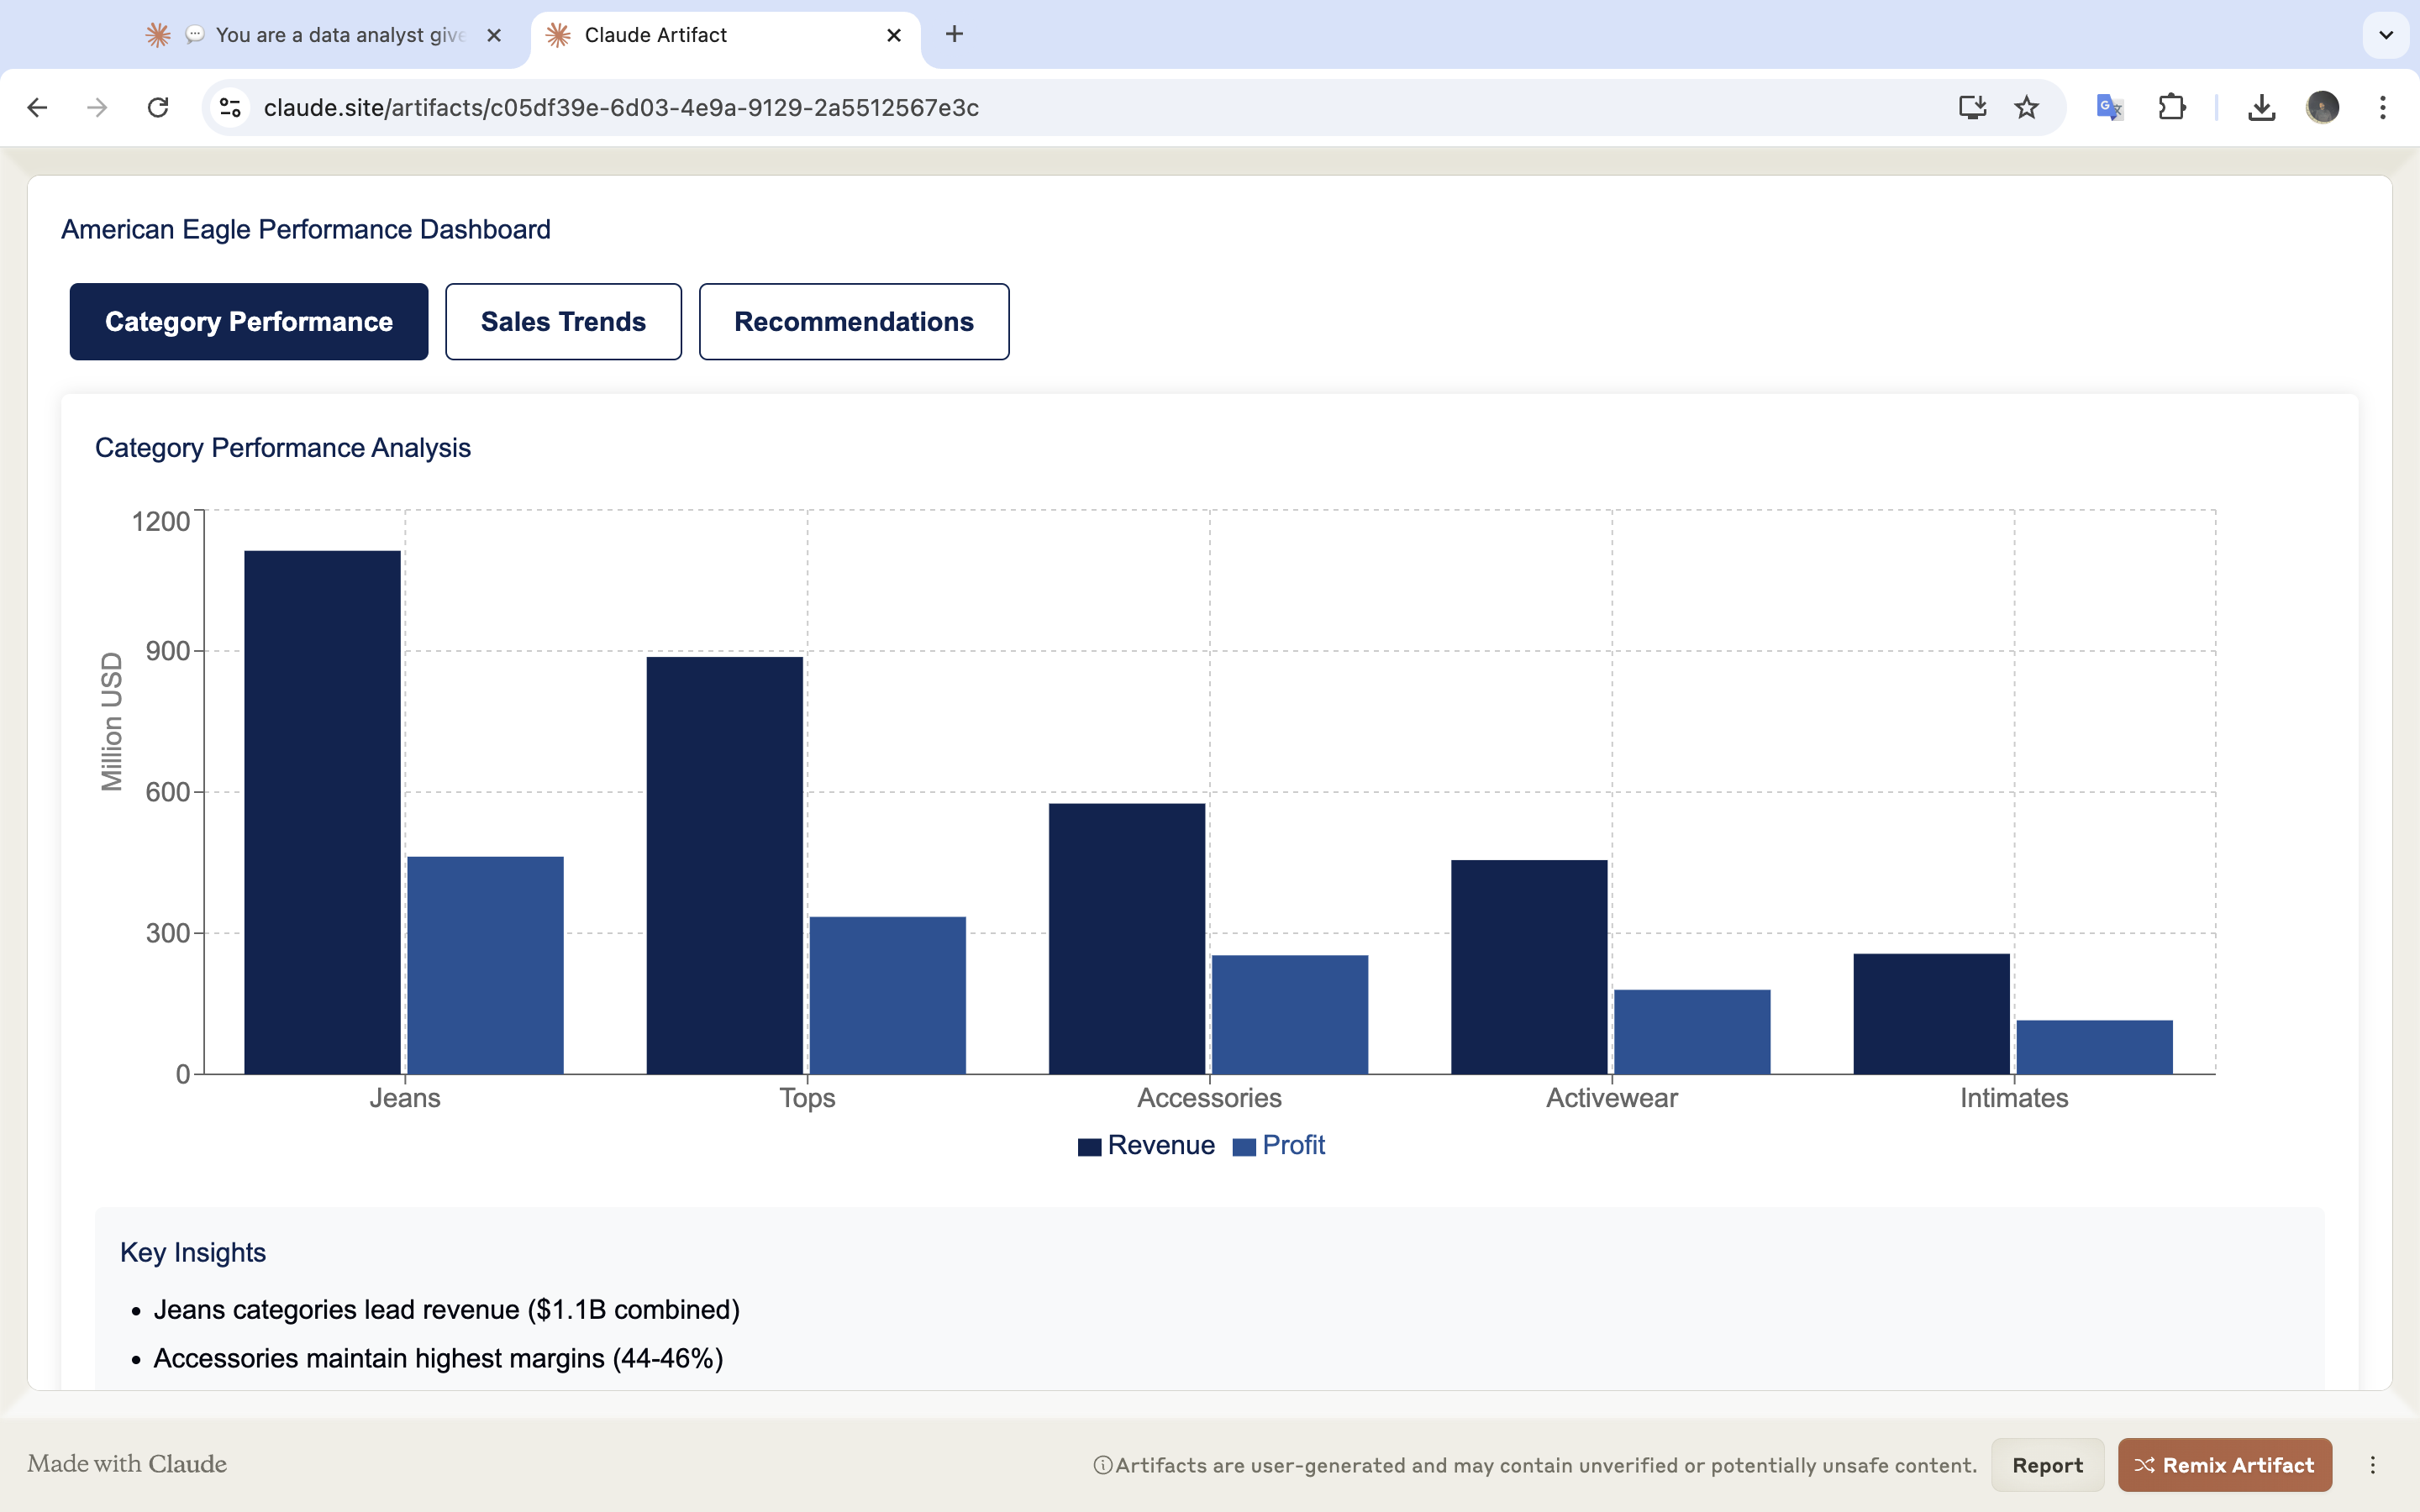Click the site information icon beside URL

coord(231,107)
